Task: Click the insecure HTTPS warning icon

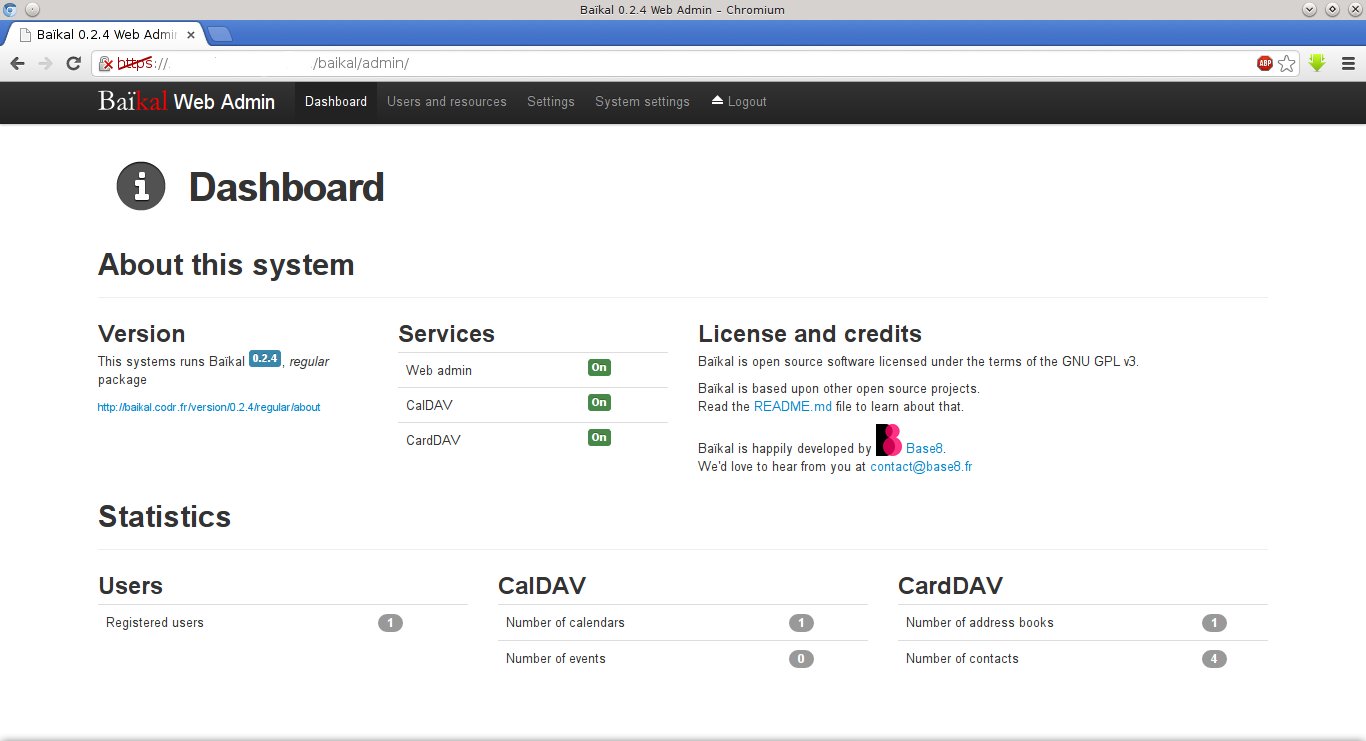Action: coord(106,64)
